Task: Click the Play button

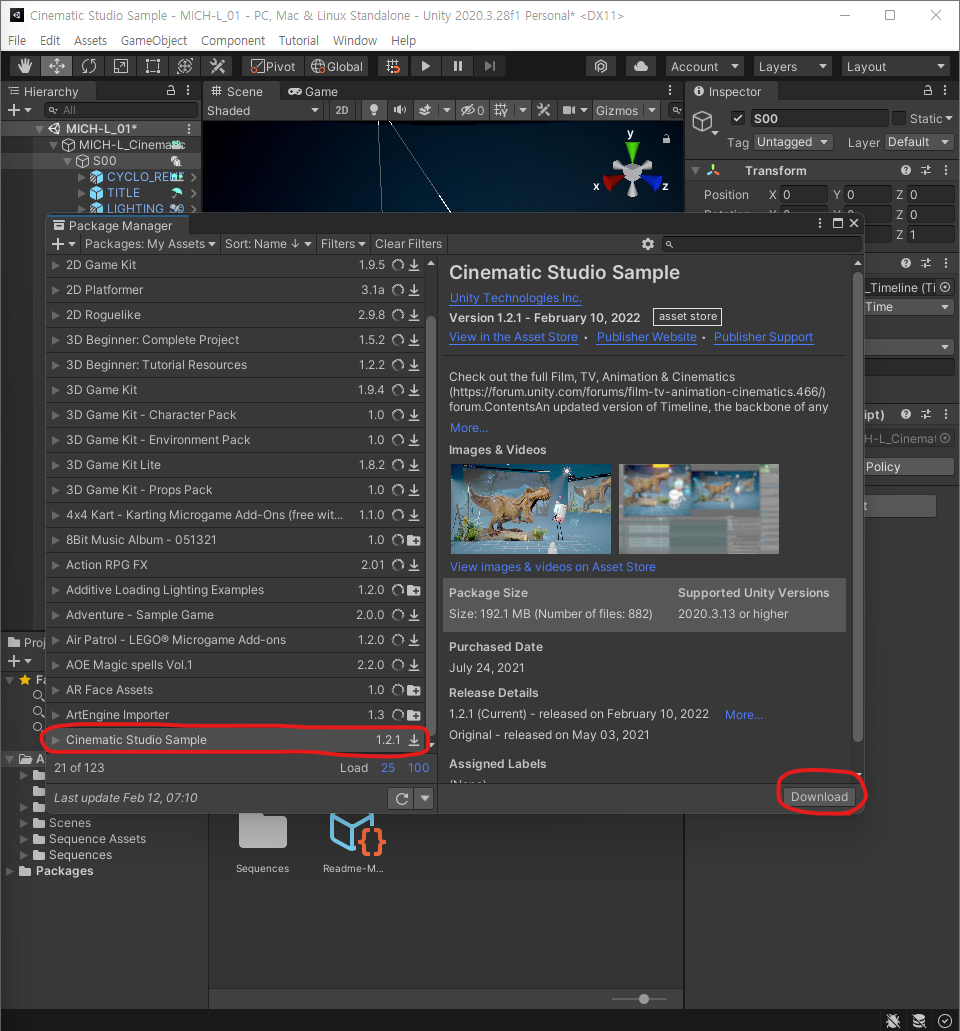Action: point(425,66)
